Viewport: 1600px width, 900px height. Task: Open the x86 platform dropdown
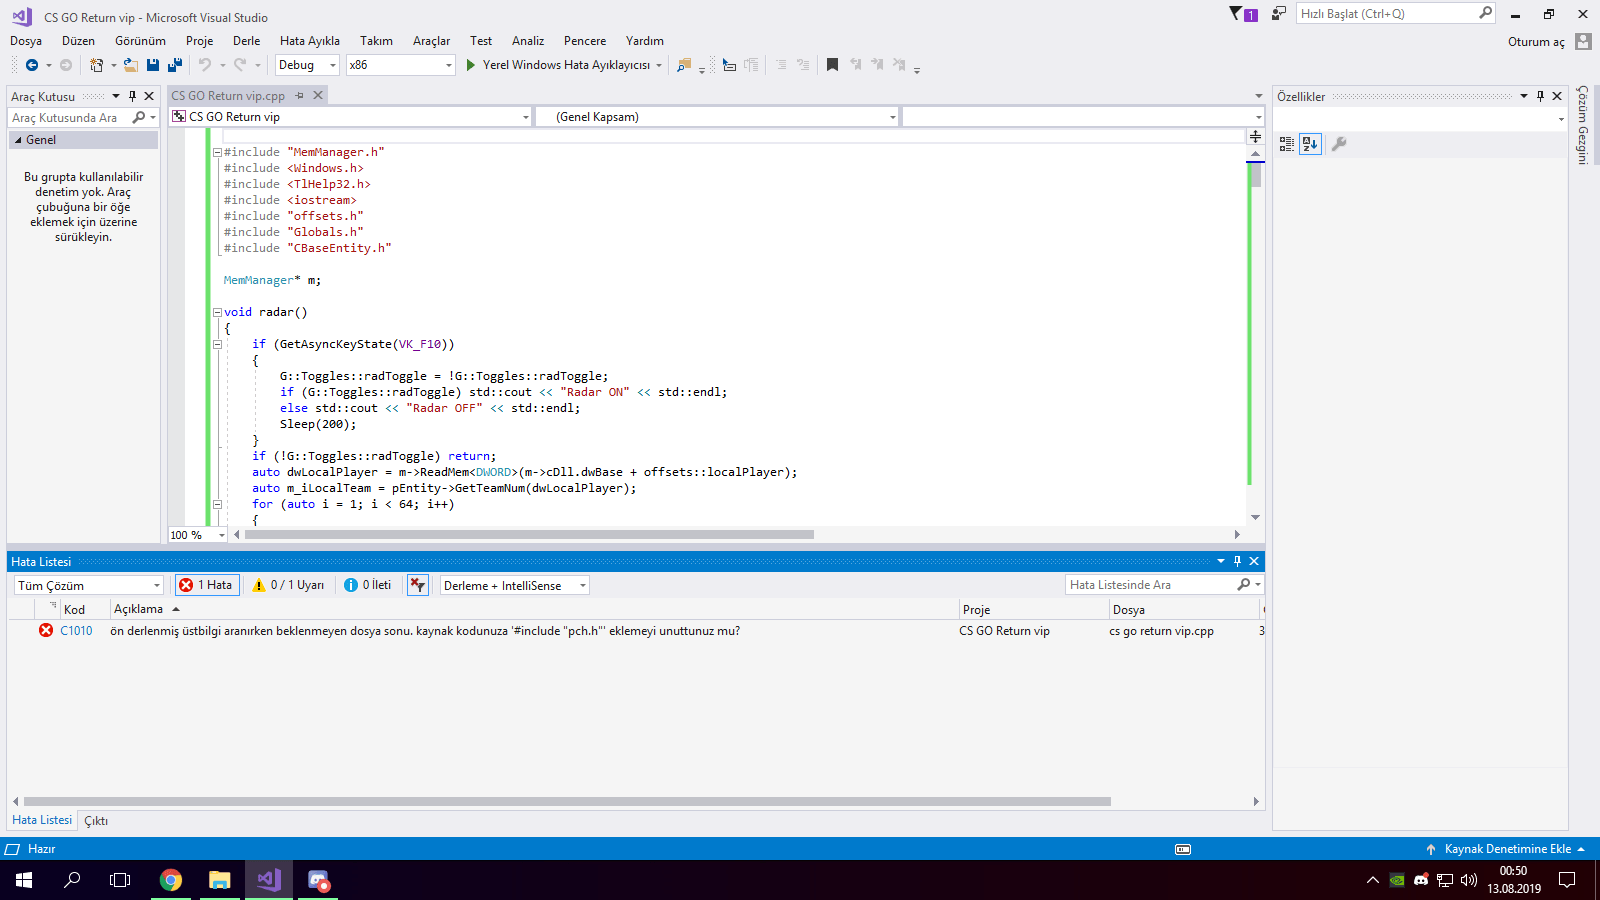point(401,65)
